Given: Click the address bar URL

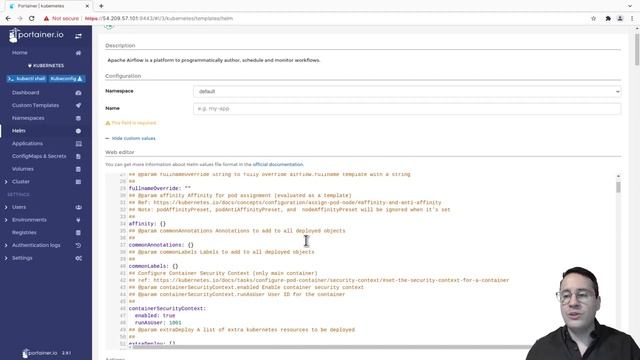Looking at the screenshot, I should [x=159, y=18].
